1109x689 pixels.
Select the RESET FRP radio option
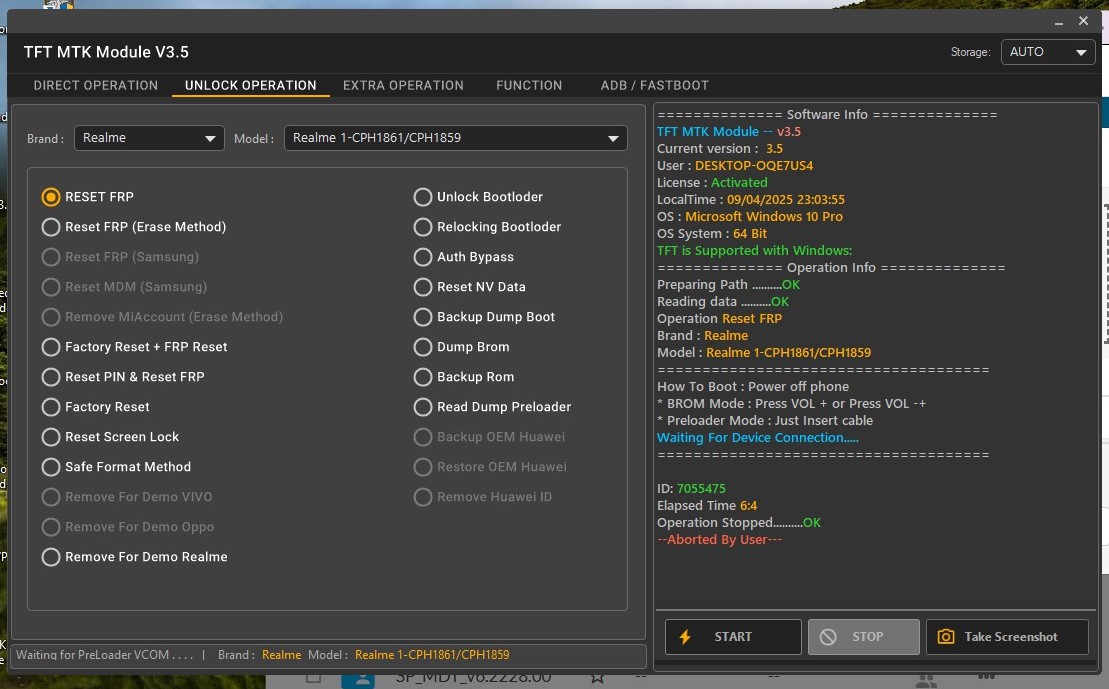50,197
